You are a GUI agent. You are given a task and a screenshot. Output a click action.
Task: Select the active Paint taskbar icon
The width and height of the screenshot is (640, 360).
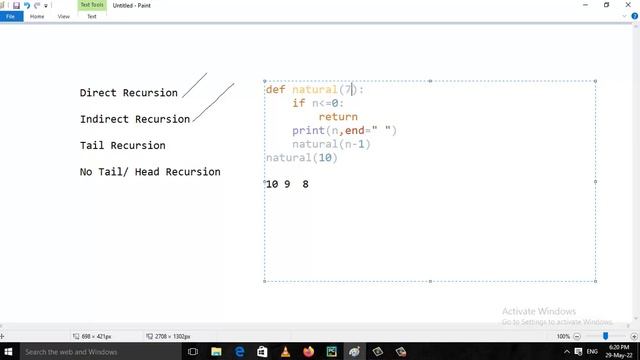(354, 351)
